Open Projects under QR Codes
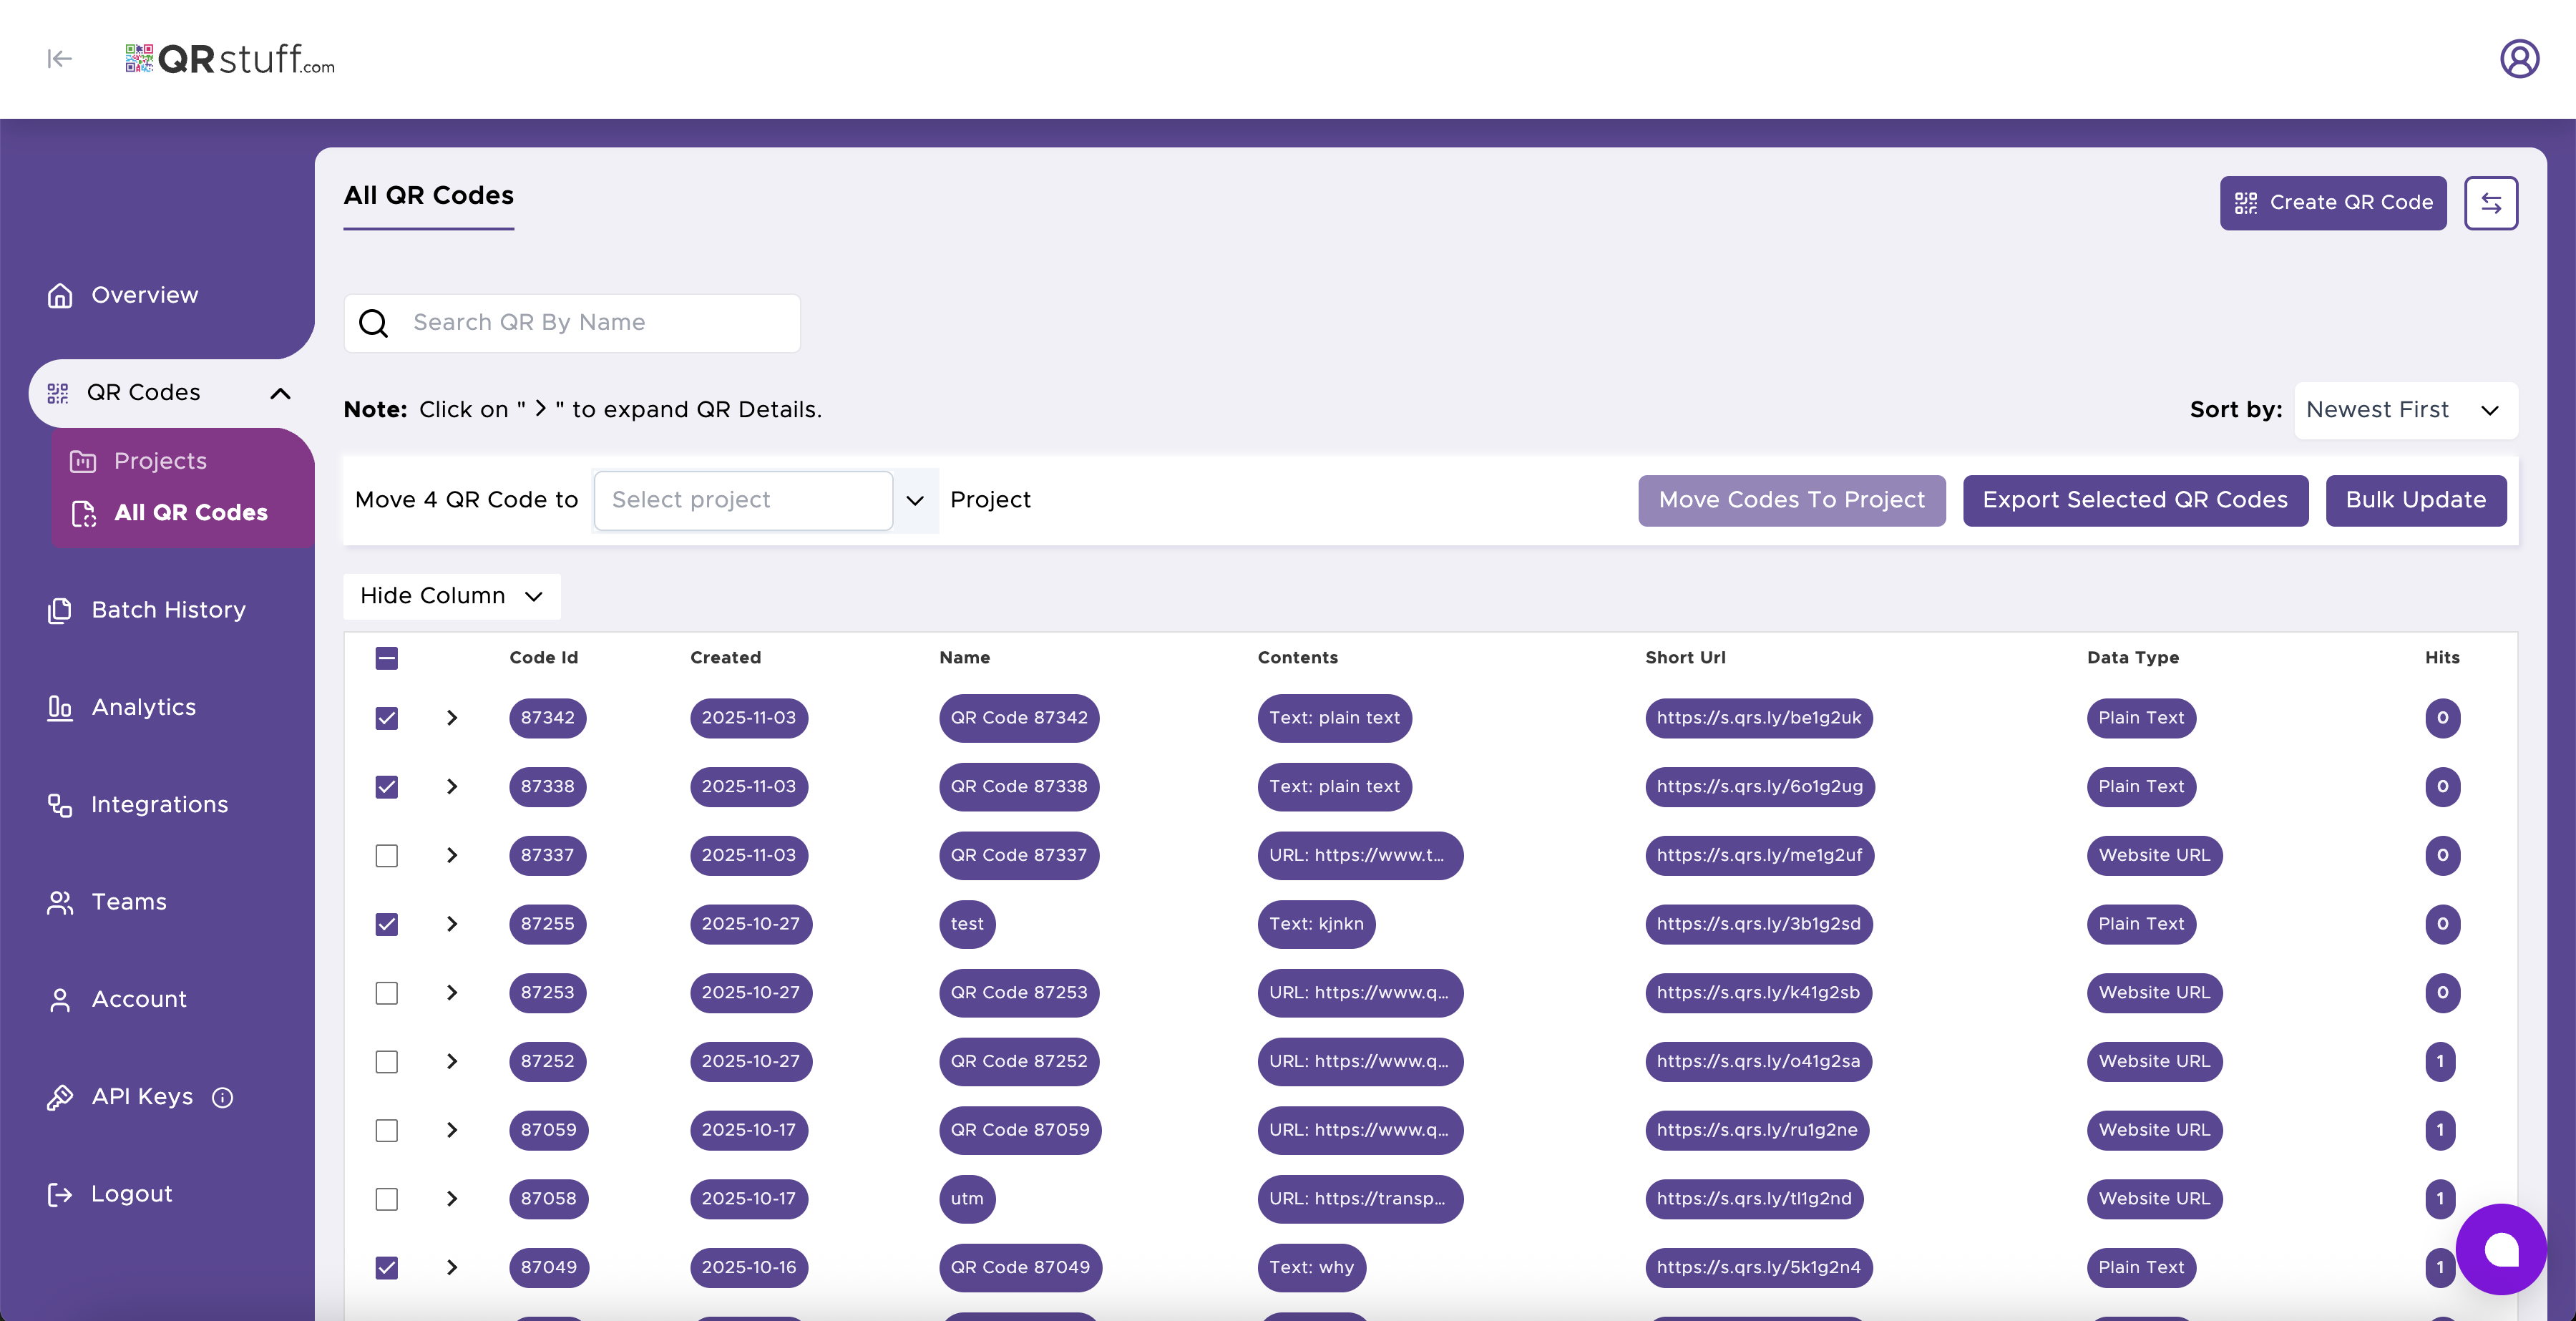The width and height of the screenshot is (2576, 1321). tap(160, 460)
